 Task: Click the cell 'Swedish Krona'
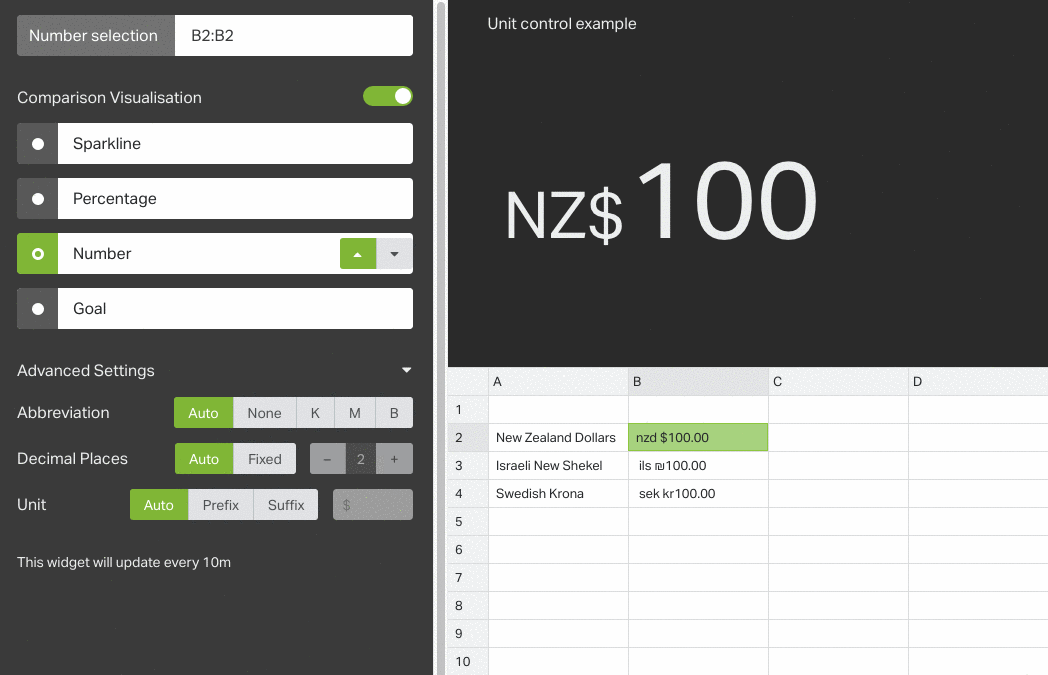[x=558, y=494]
